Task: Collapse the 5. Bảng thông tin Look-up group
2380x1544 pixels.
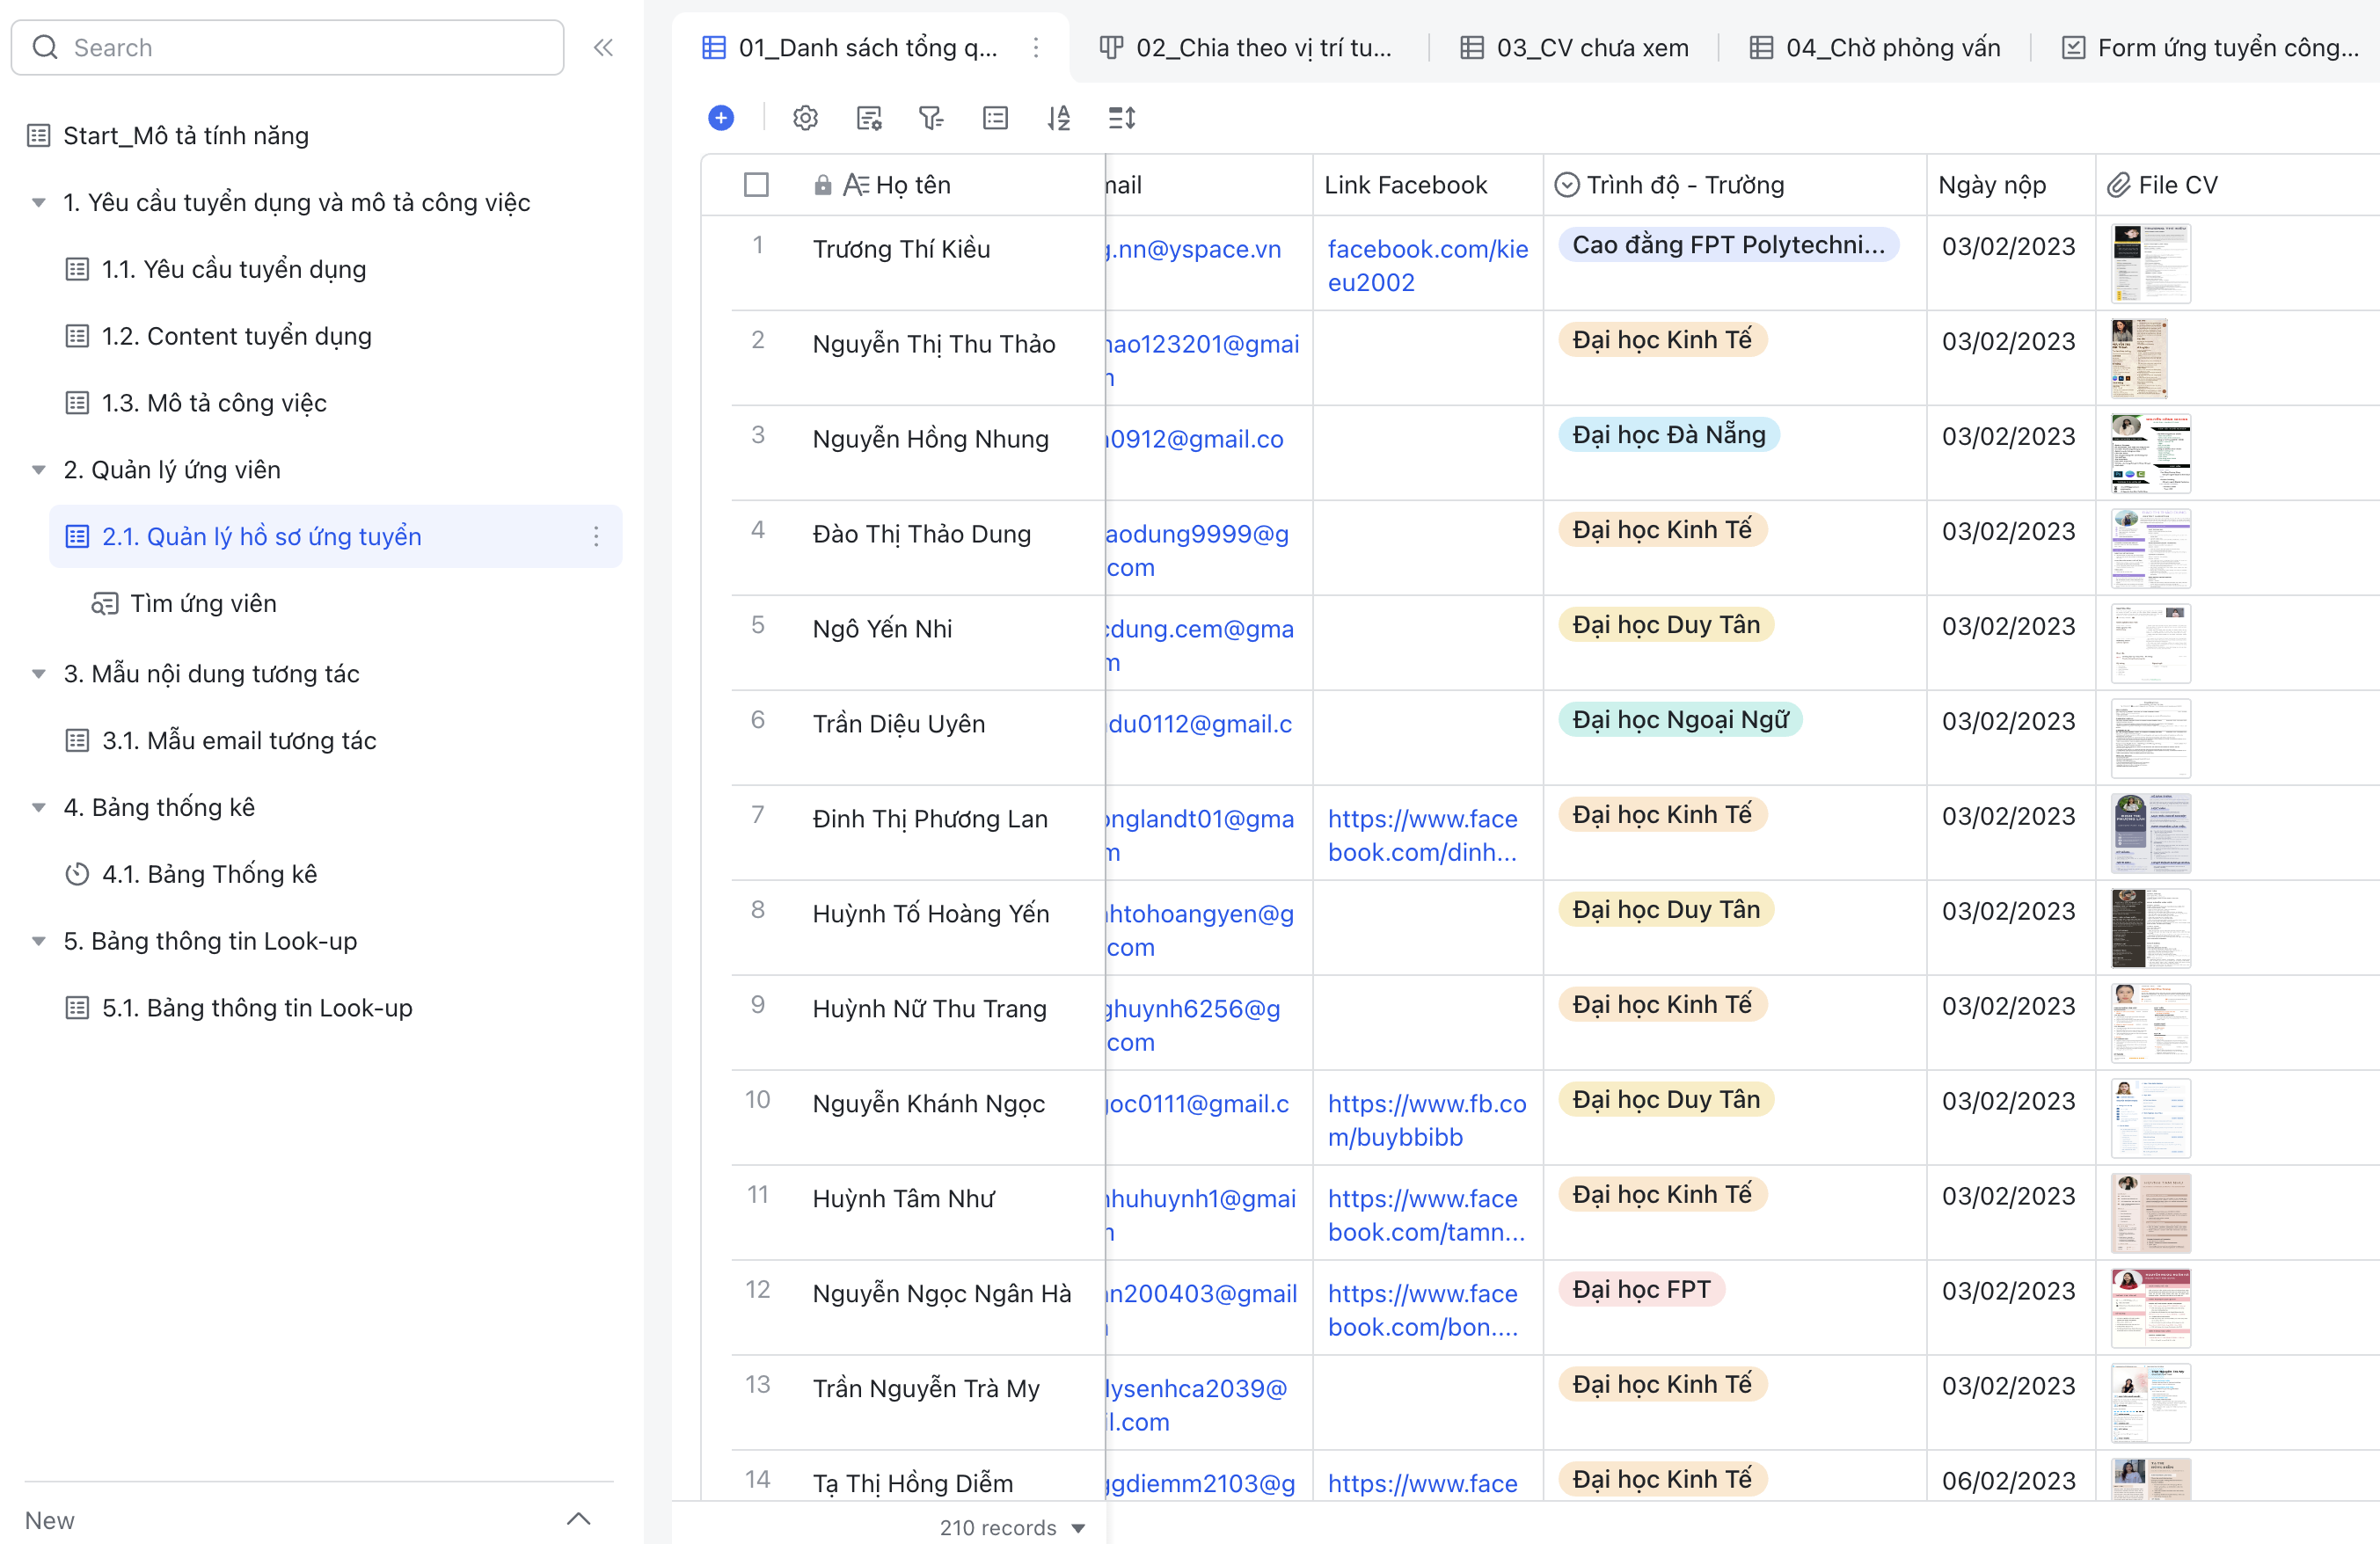Action: pos(38,941)
